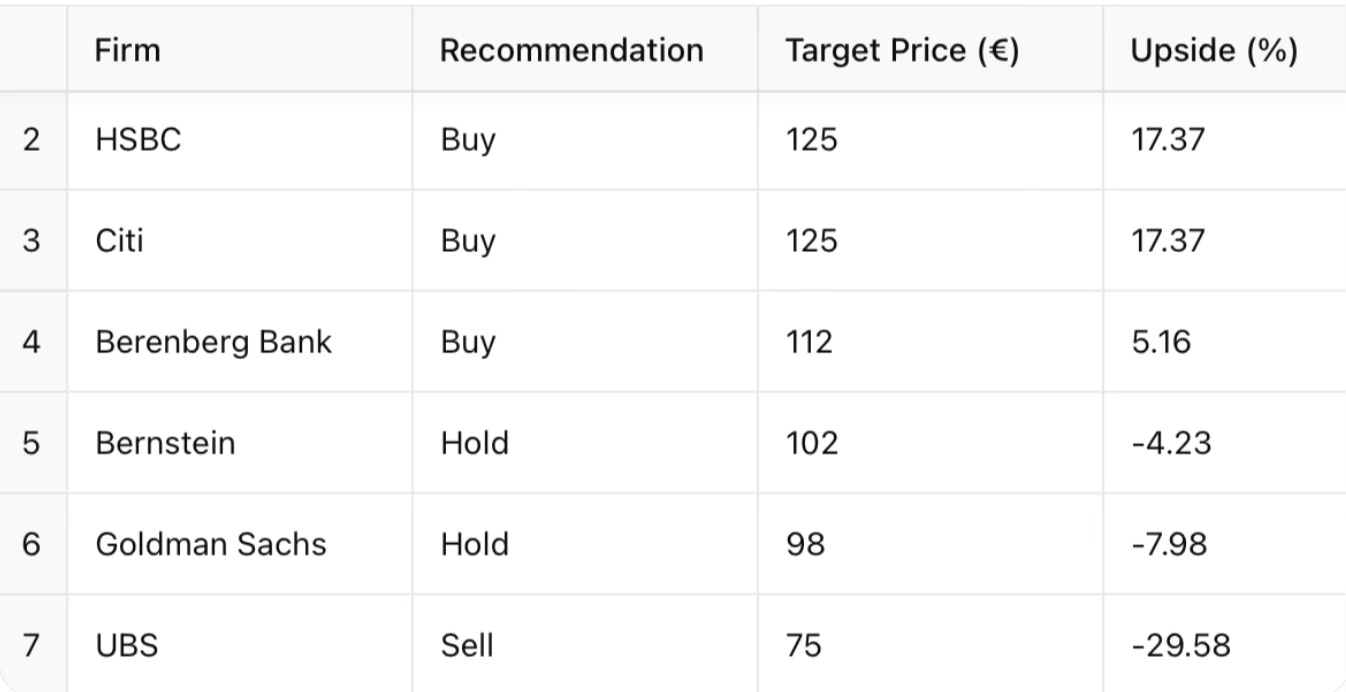Select the target price 112 cell

point(809,342)
